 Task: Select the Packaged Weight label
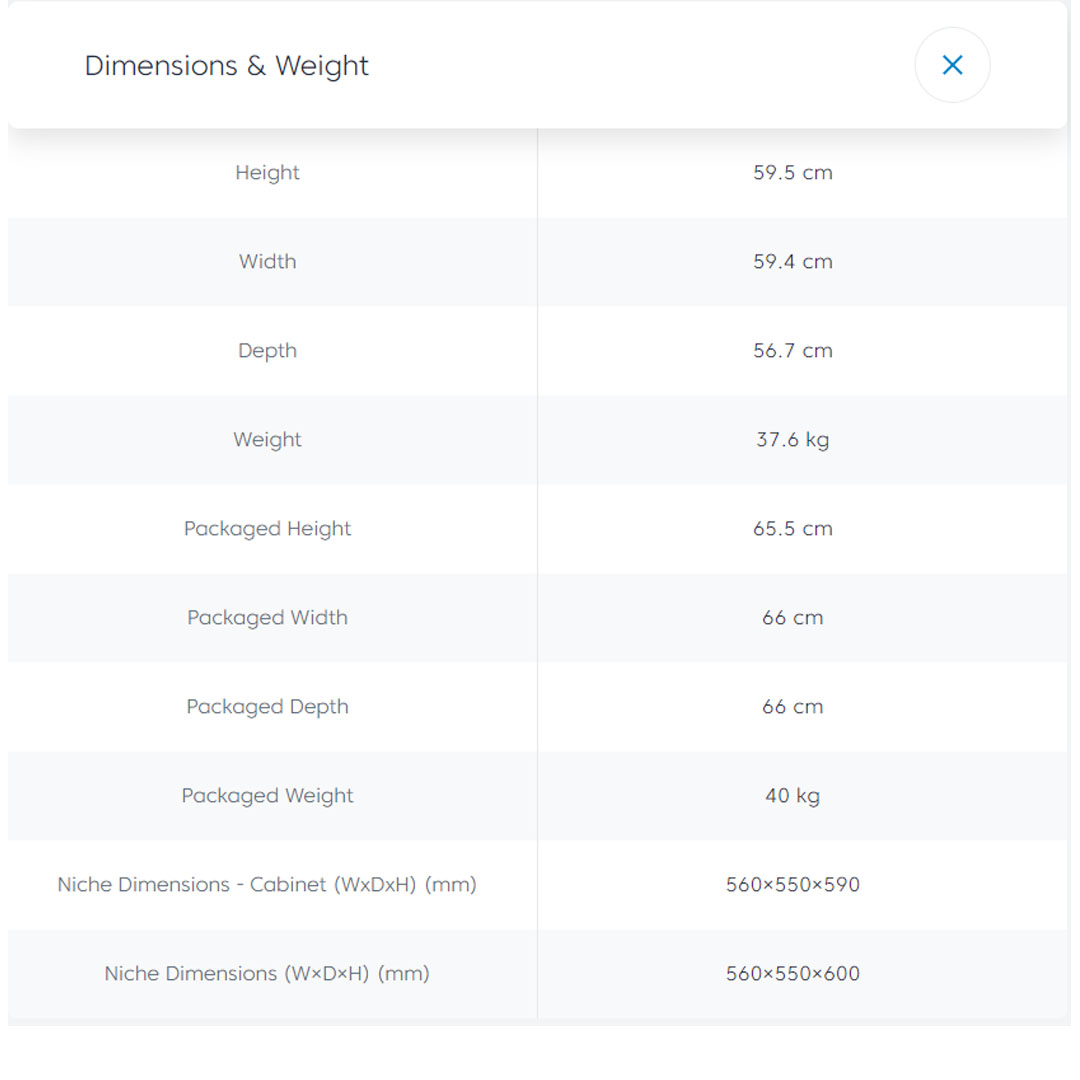tap(267, 795)
